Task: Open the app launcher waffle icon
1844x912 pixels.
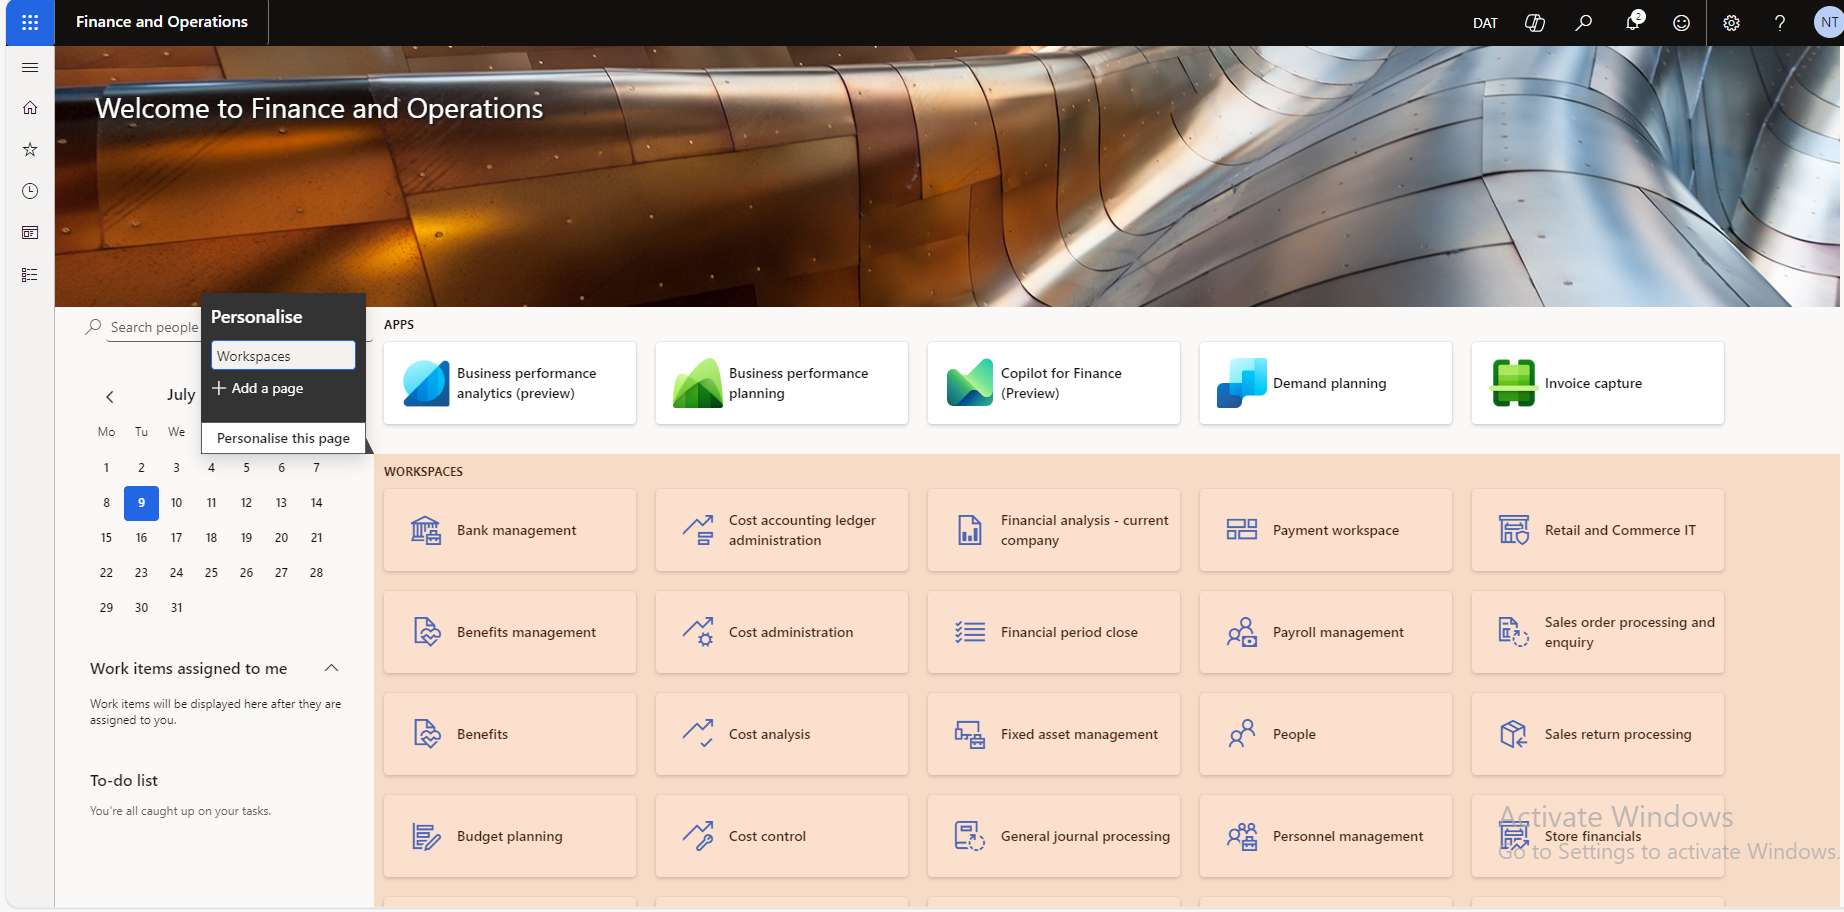Action: click(30, 22)
